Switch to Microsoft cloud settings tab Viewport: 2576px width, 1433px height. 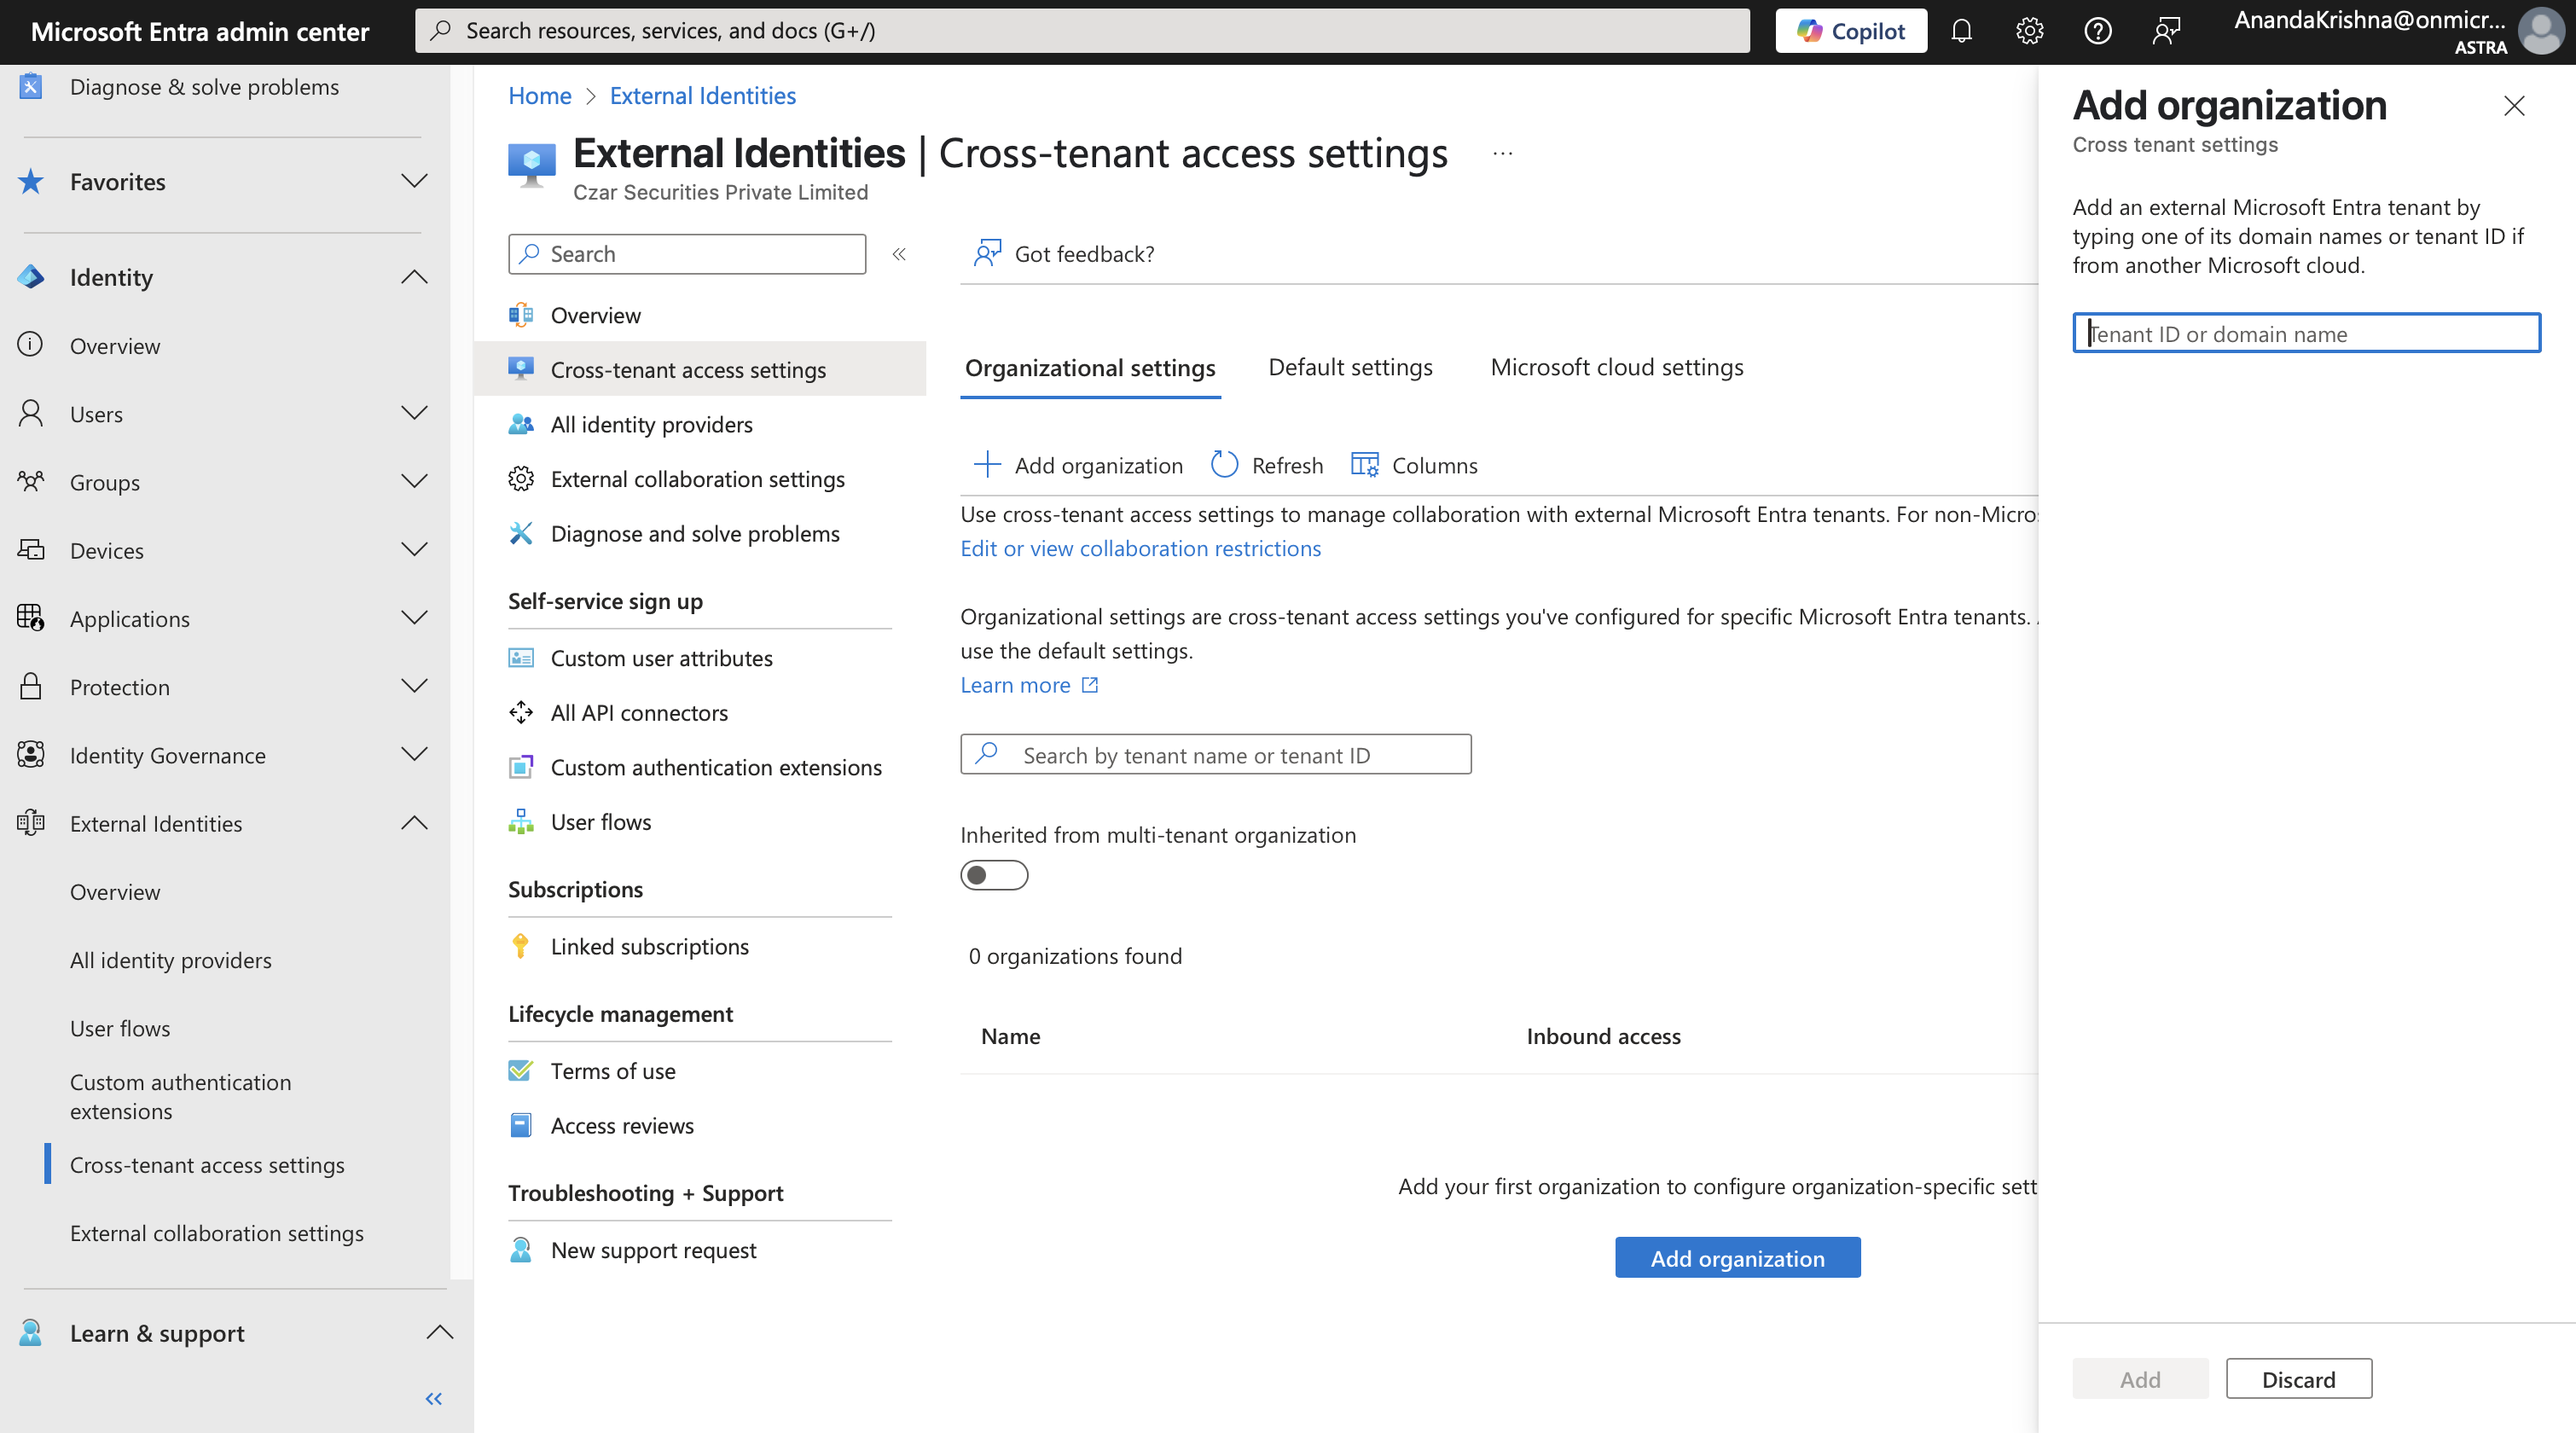point(1616,368)
